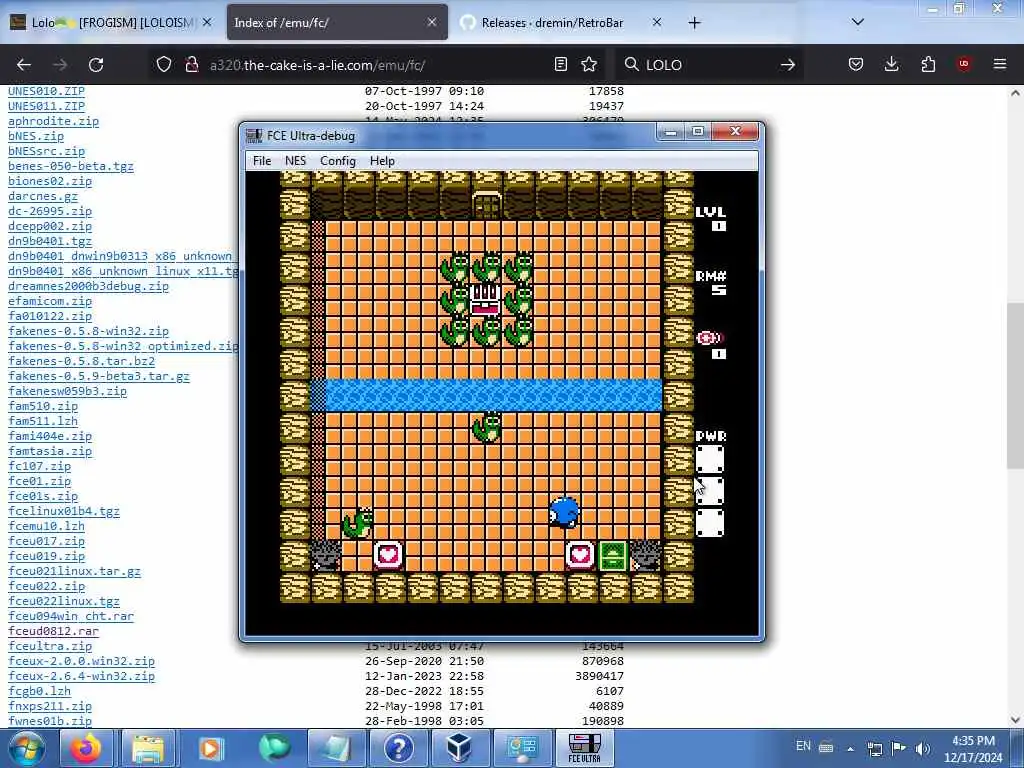Open fceux-2.6.4-win32.zip link

click(82, 677)
